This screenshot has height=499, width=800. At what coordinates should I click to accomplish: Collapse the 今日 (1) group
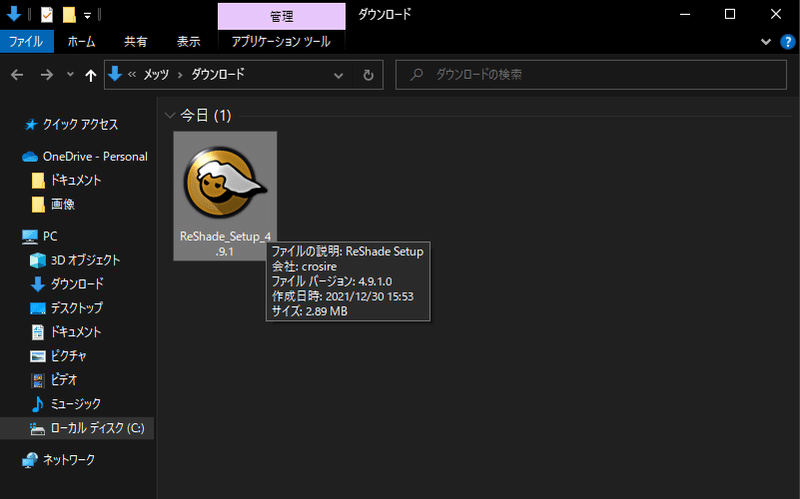170,116
